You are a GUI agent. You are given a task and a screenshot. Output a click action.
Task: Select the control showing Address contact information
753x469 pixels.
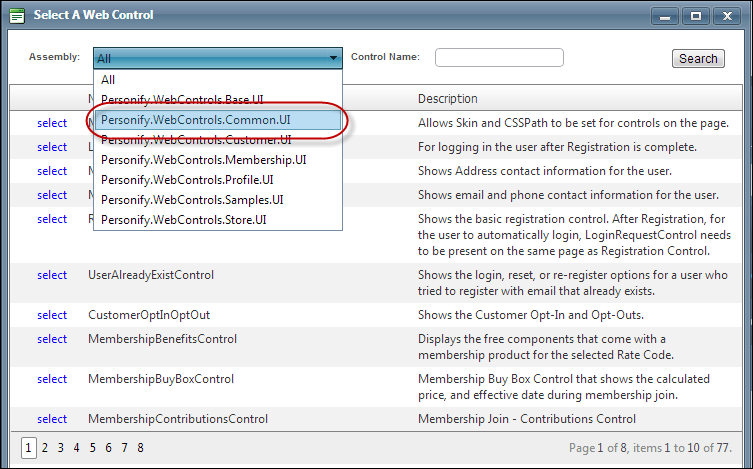click(52, 171)
